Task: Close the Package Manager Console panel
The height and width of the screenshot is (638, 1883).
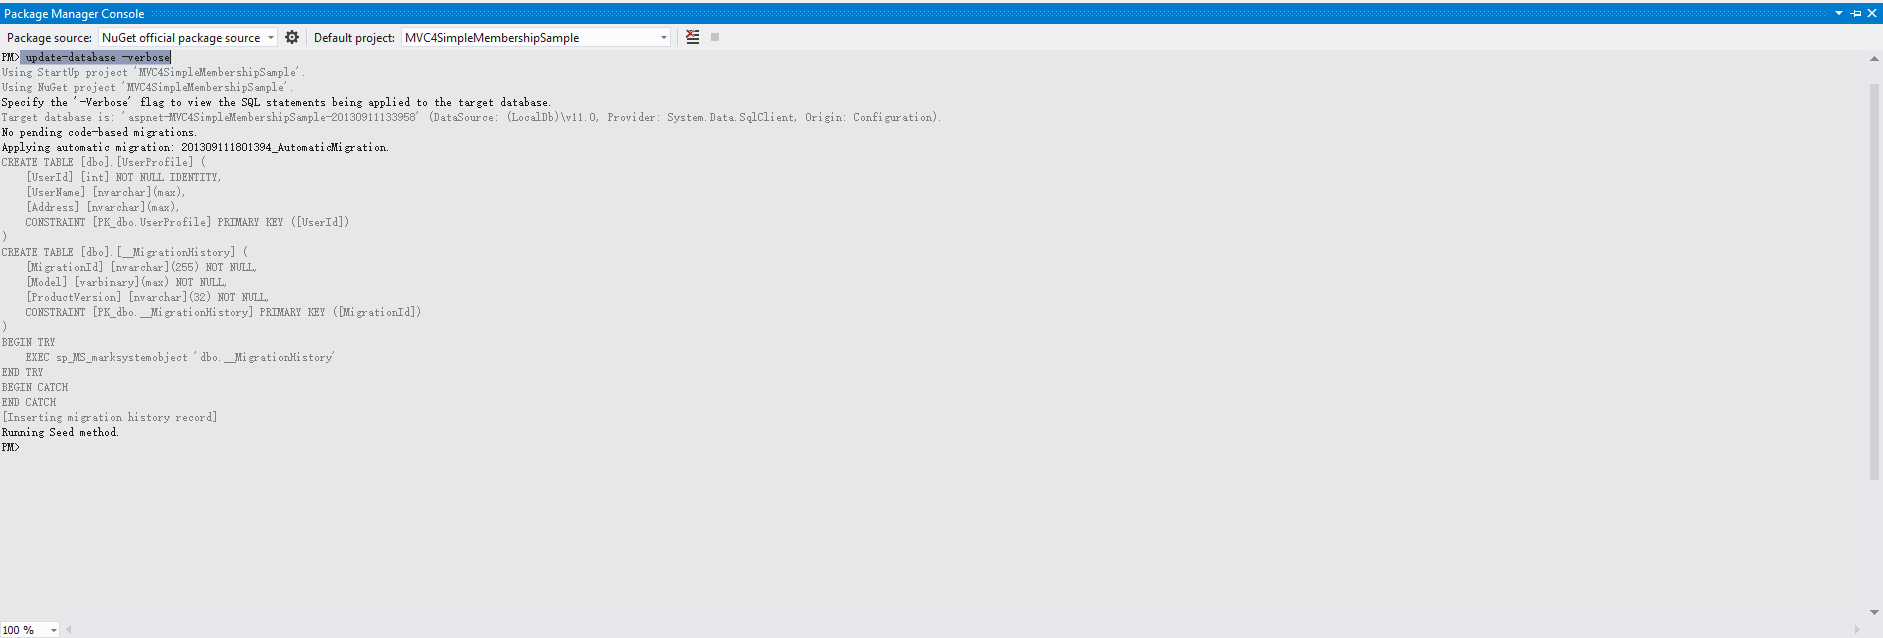Action: click(1872, 13)
